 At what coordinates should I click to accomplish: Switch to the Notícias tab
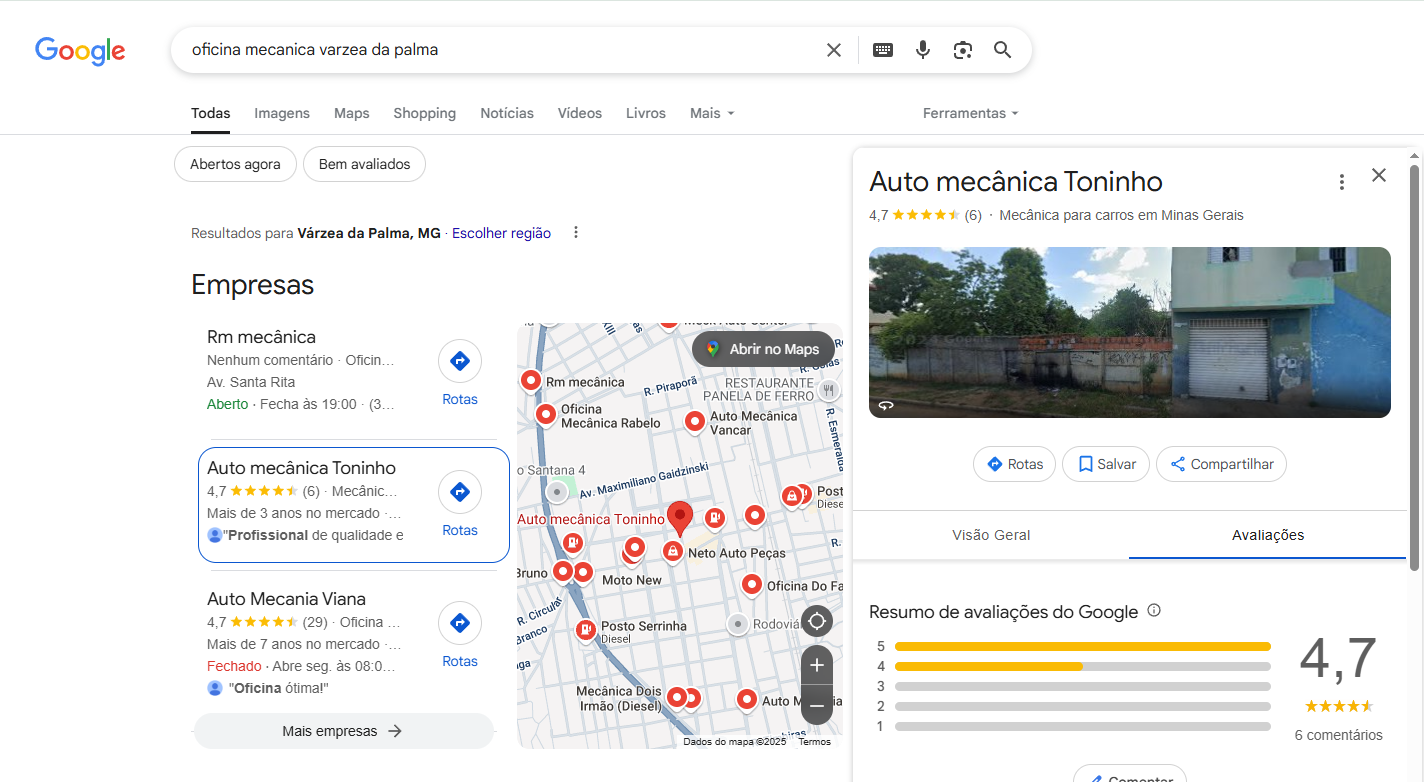pyautogui.click(x=507, y=113)
